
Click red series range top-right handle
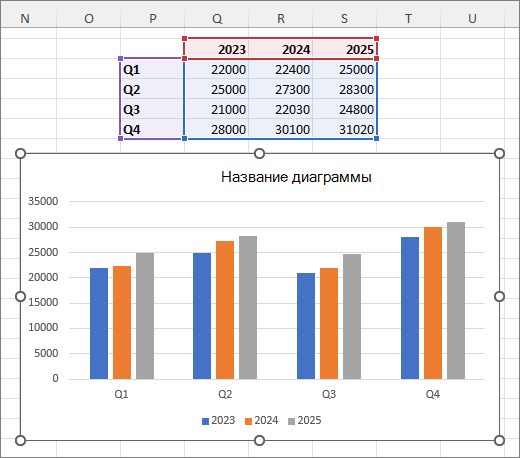click(x=376, y=39)
